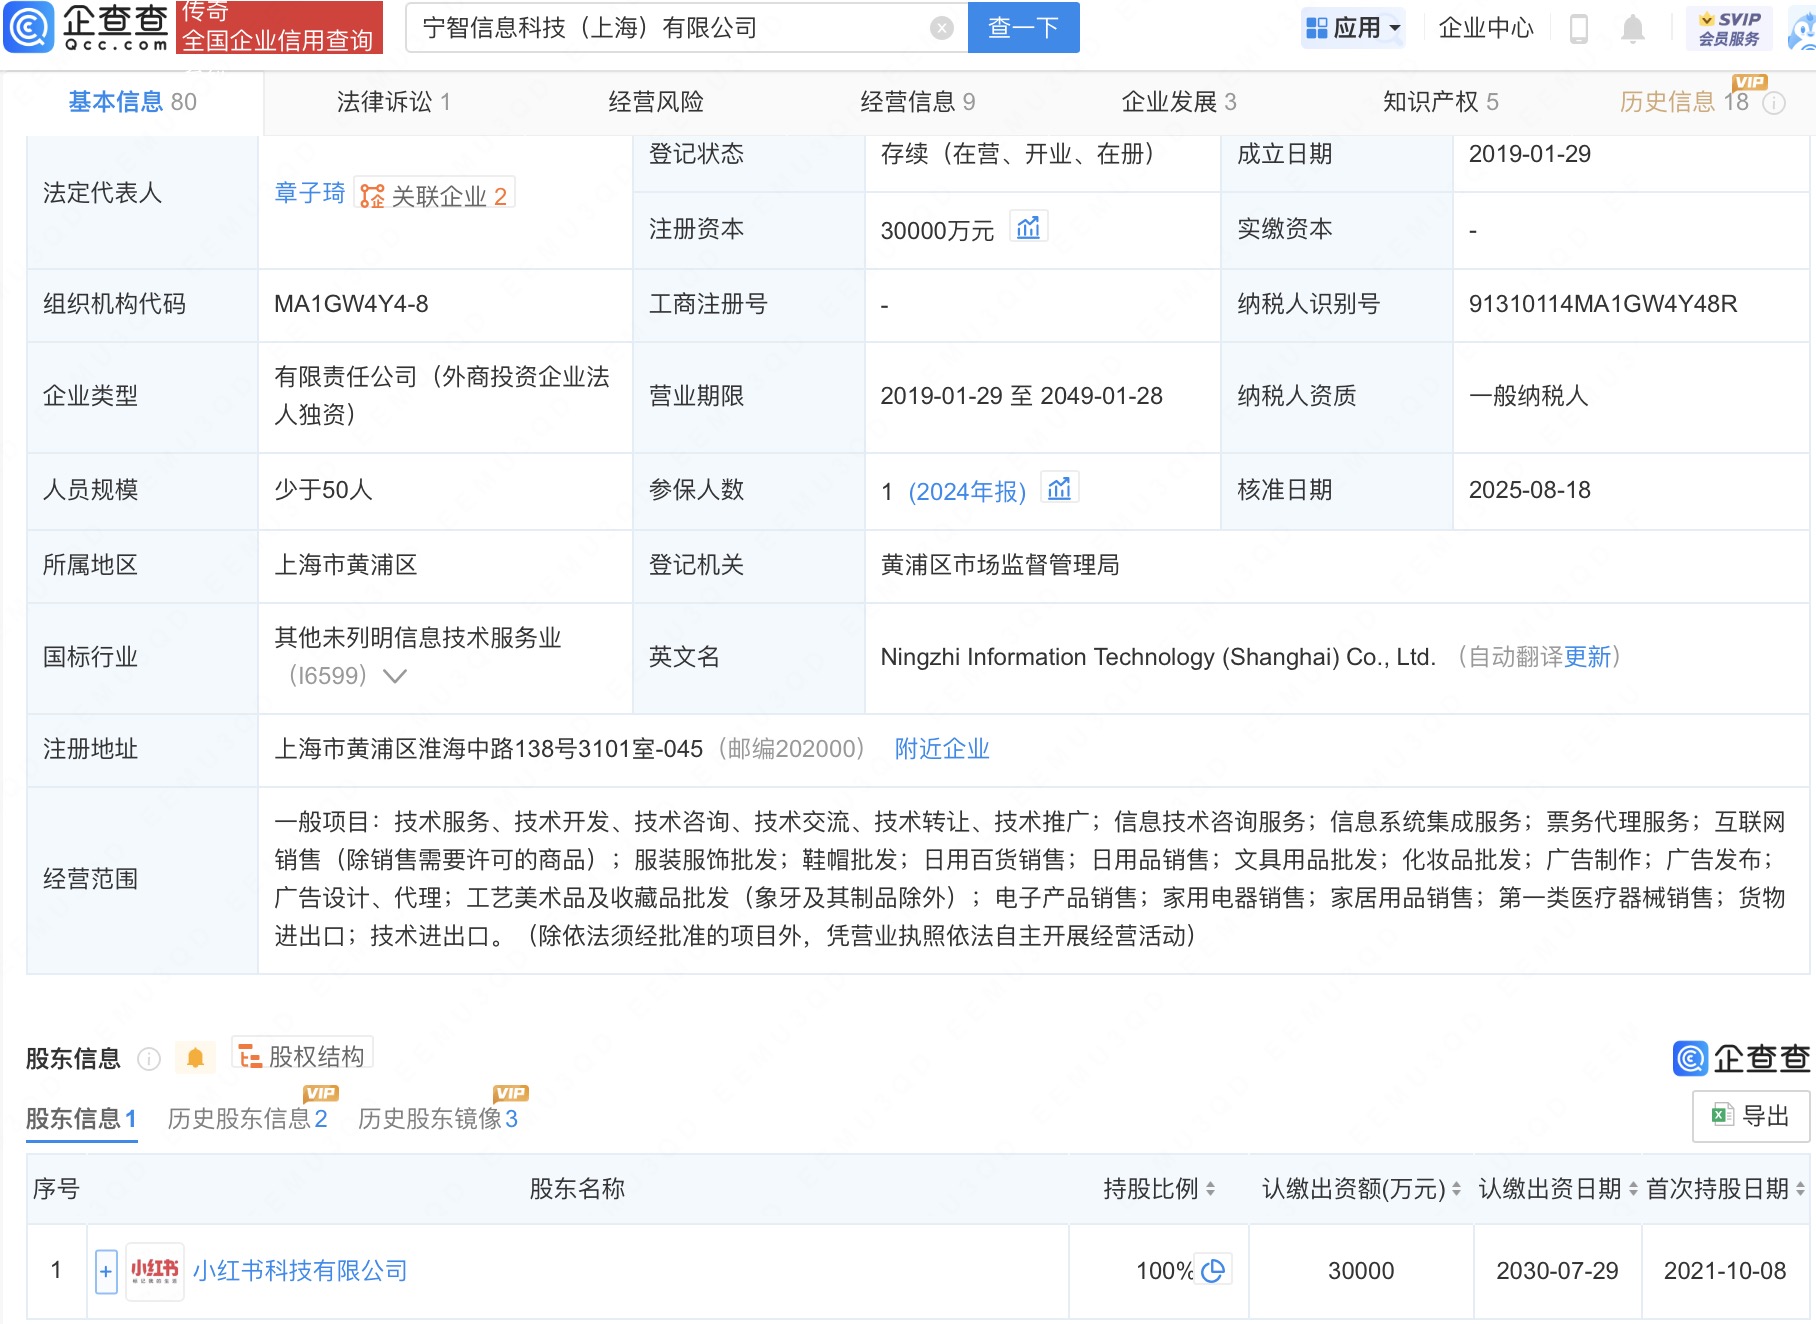Open the mobile app phone icon

[x=1579, y=28]
